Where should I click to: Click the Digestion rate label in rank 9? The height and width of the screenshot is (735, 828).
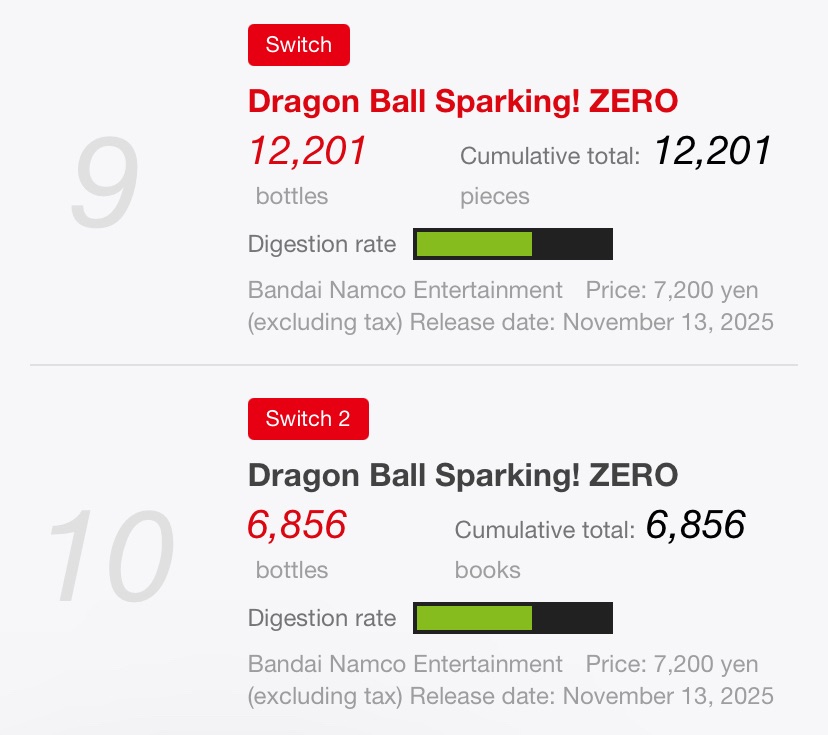[322, 244]
